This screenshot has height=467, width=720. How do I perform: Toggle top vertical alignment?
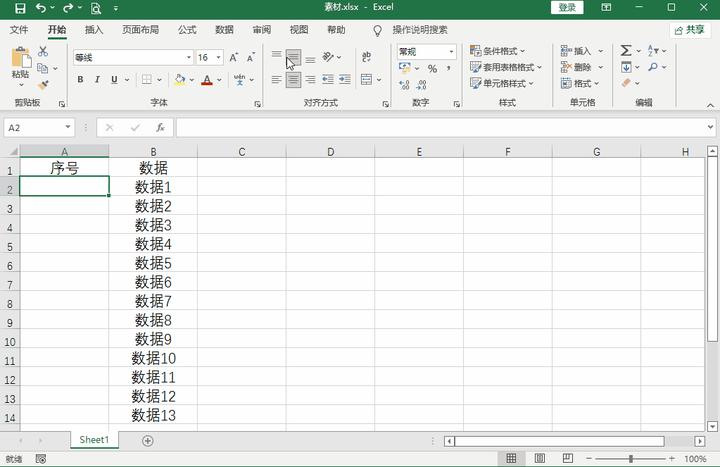tap(276, 57)
